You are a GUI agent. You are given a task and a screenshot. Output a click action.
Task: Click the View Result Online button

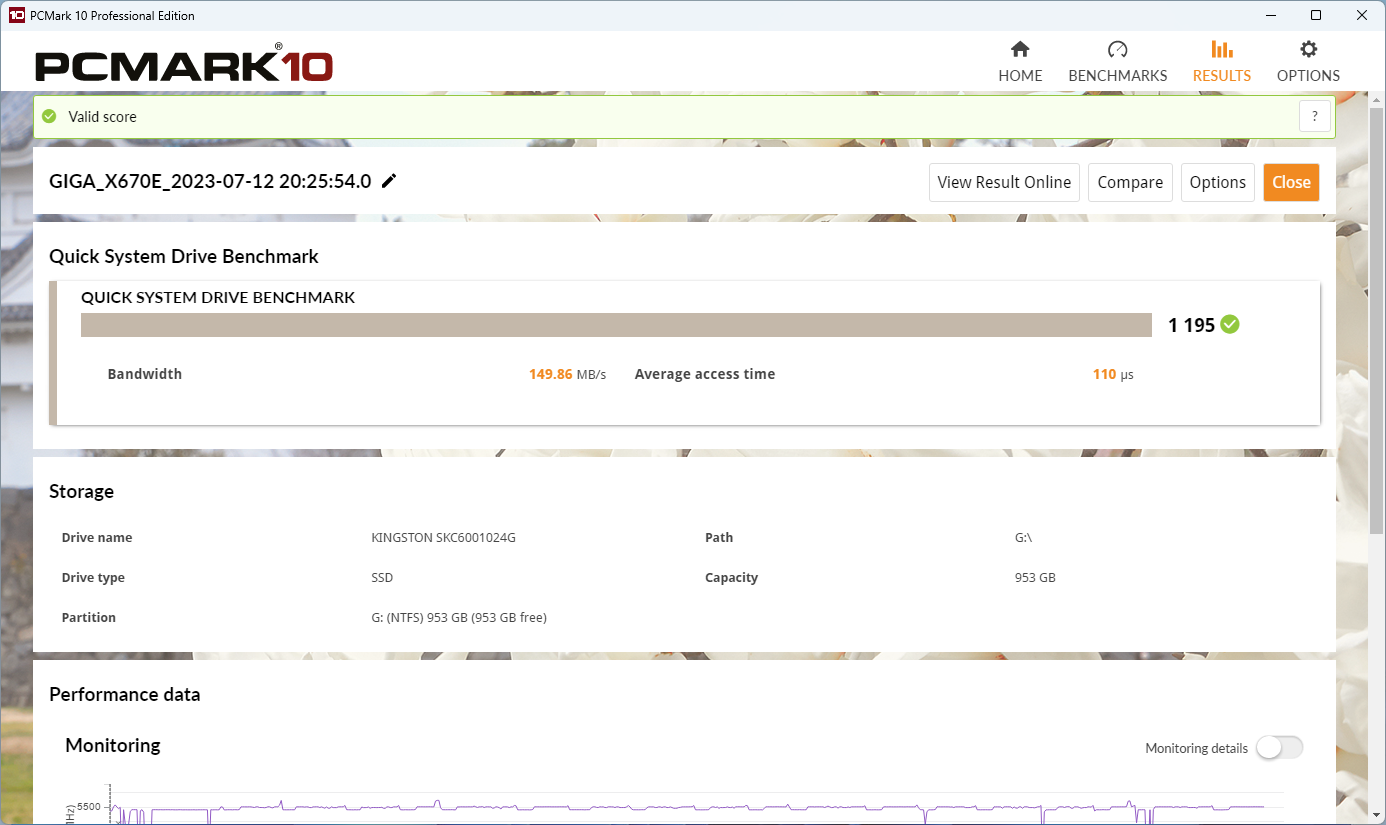(1004, 182)
